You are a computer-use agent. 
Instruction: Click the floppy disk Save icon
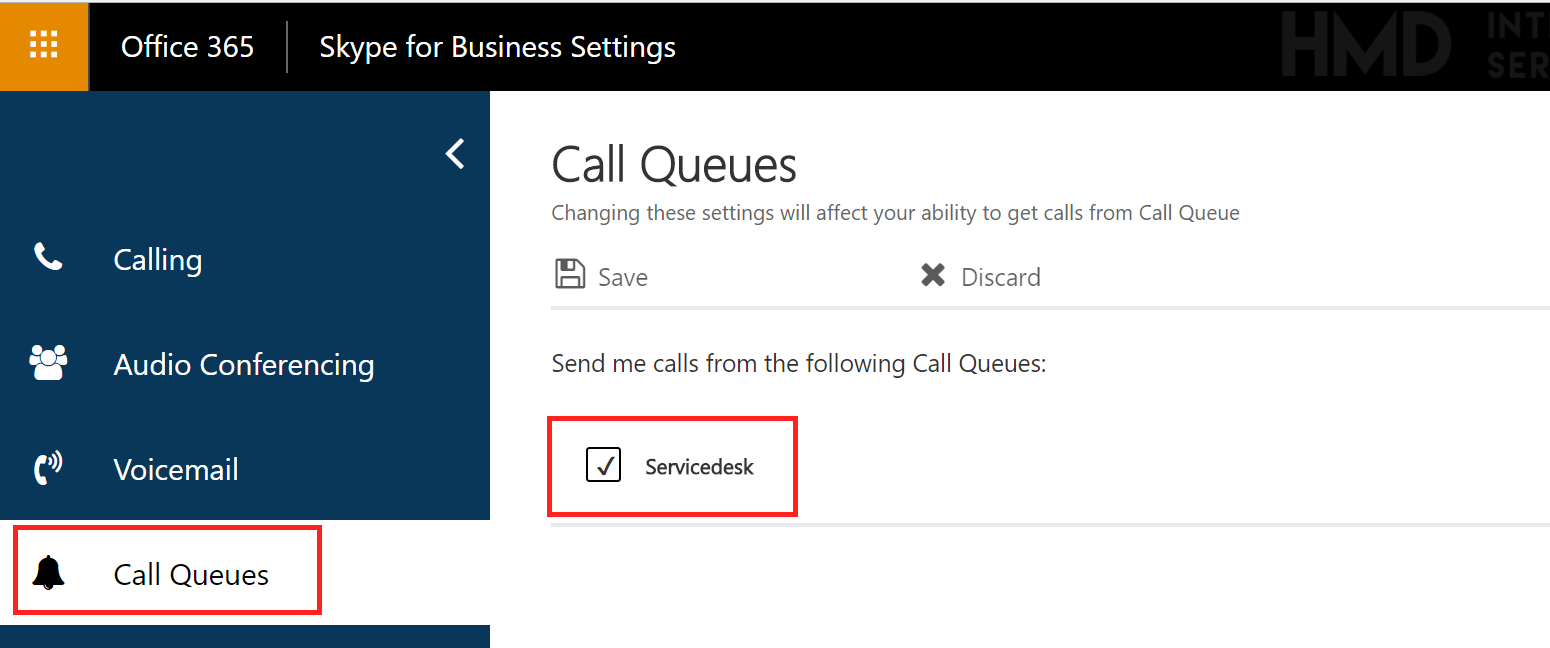570,275
